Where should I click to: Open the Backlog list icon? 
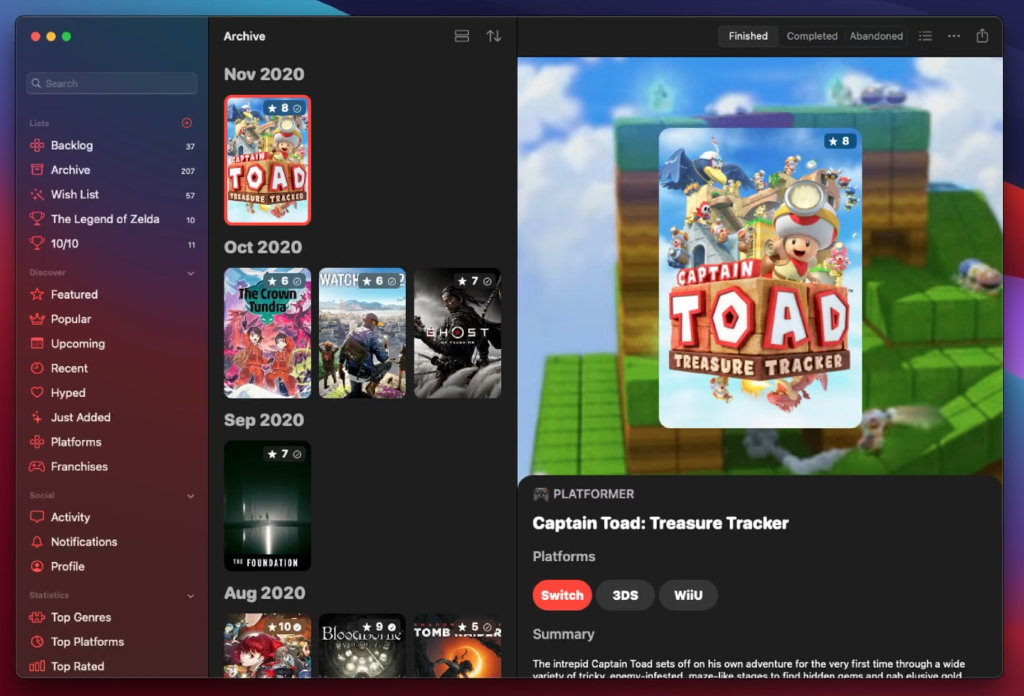pyautogui.click(x=37, y=146)
